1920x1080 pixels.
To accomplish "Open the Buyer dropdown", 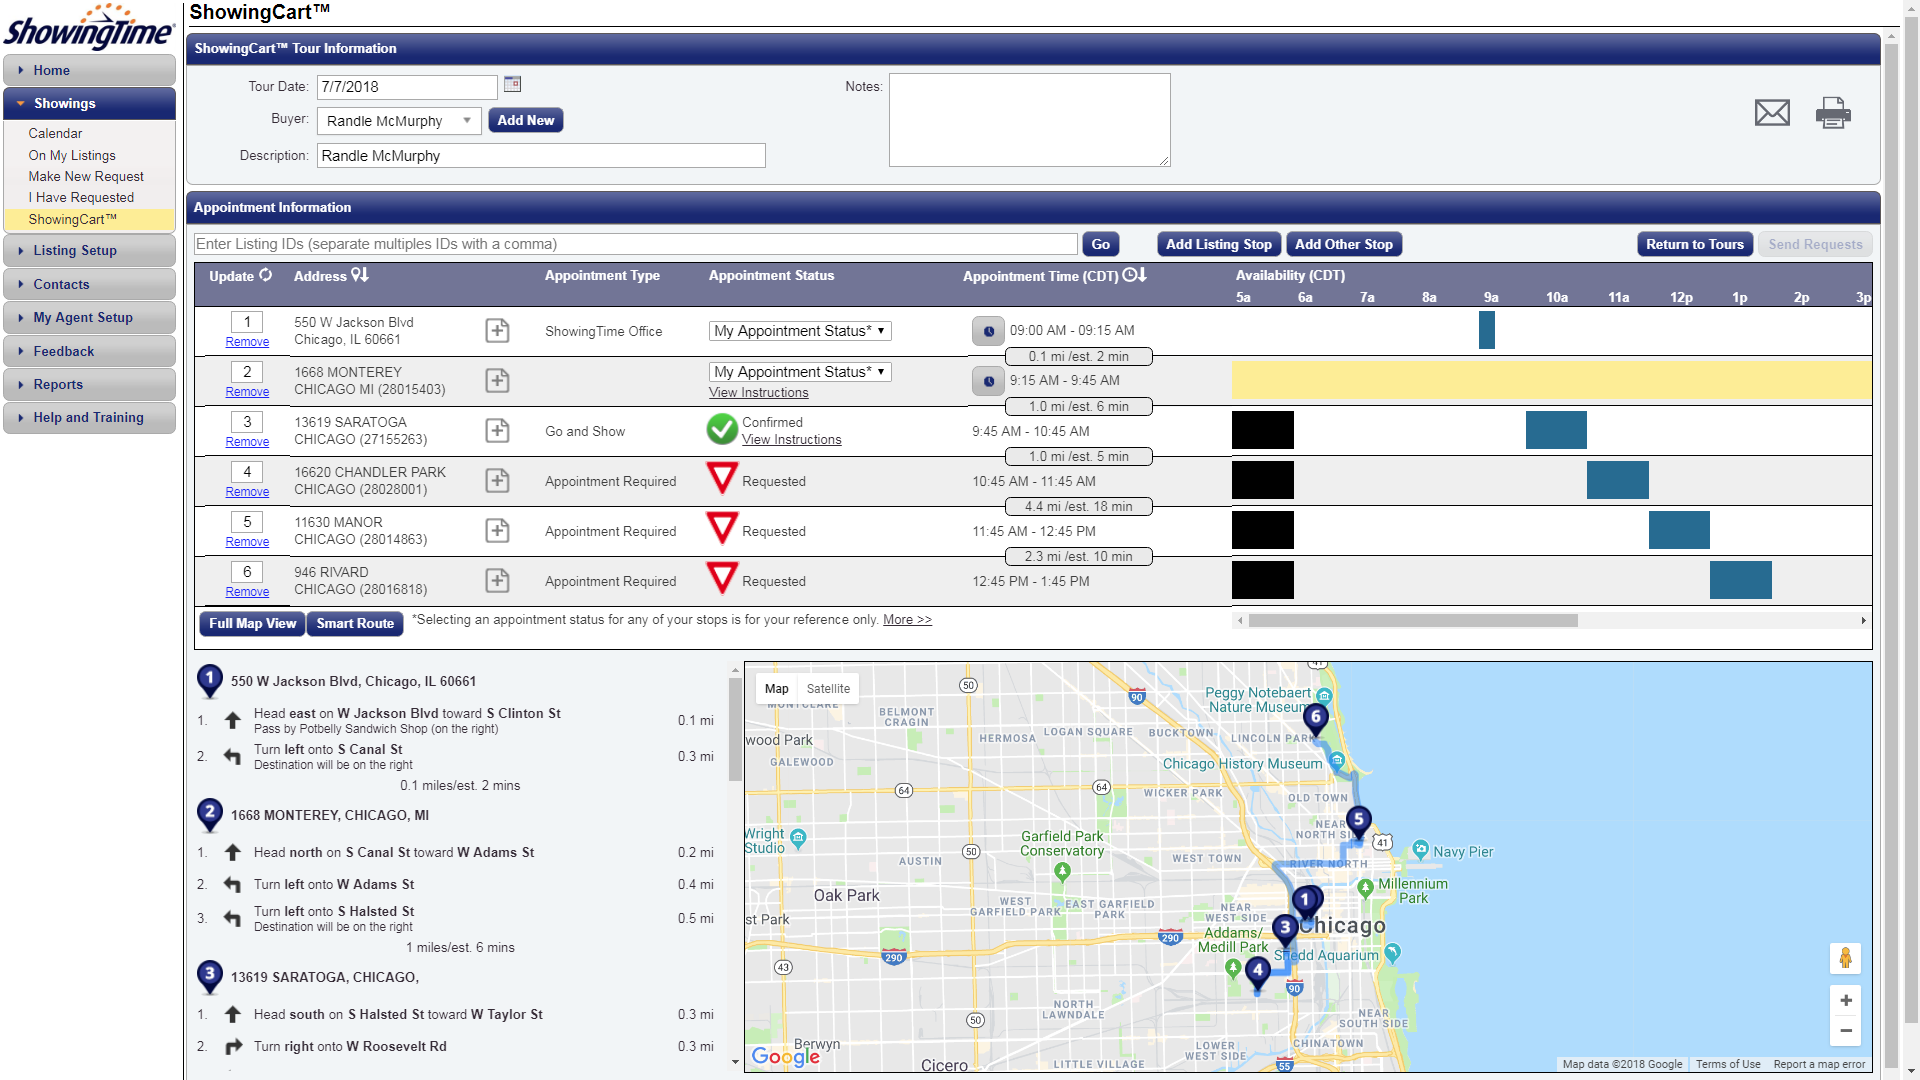I will click(398, 121).
